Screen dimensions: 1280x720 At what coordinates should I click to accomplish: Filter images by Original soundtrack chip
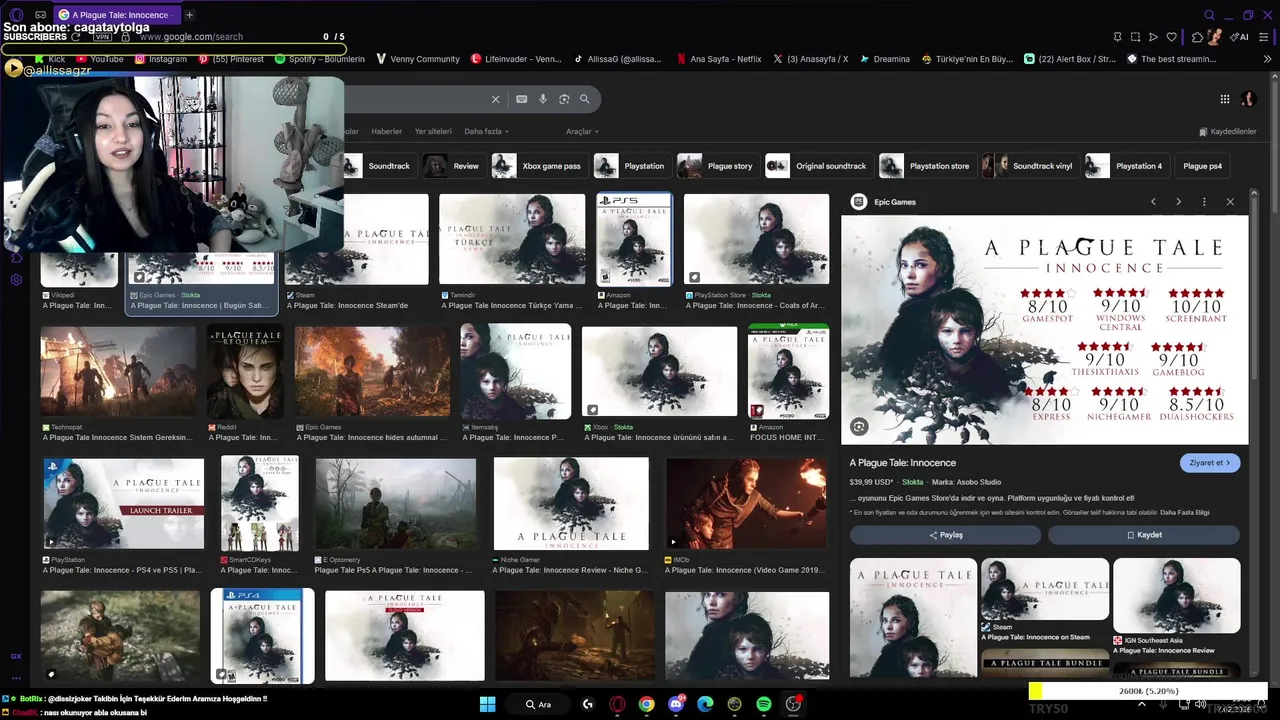[x=818, y=166]
